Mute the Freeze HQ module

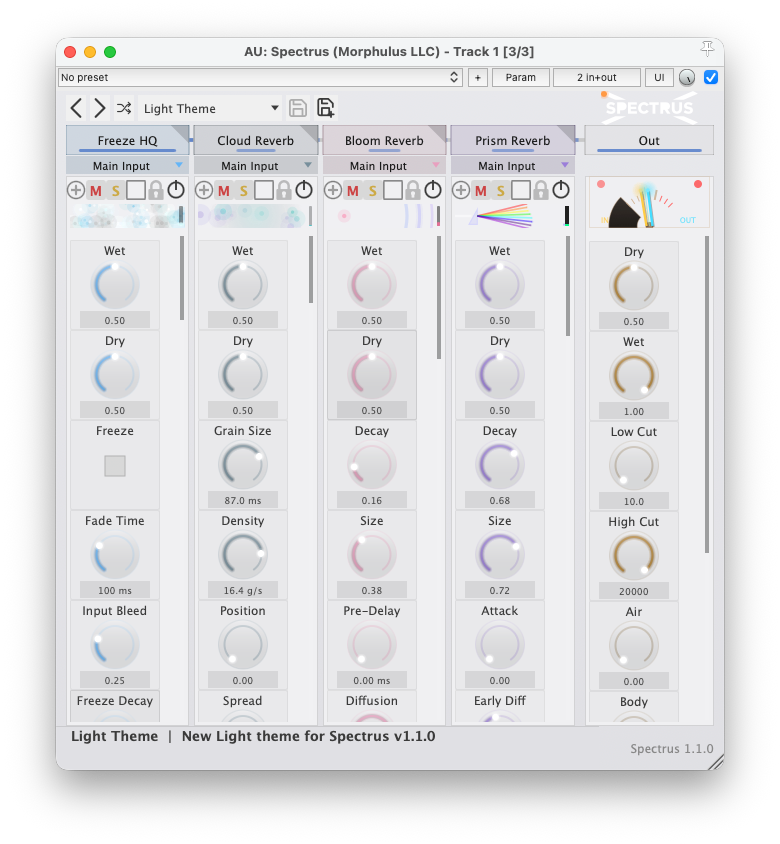click(x=96, y=191)
